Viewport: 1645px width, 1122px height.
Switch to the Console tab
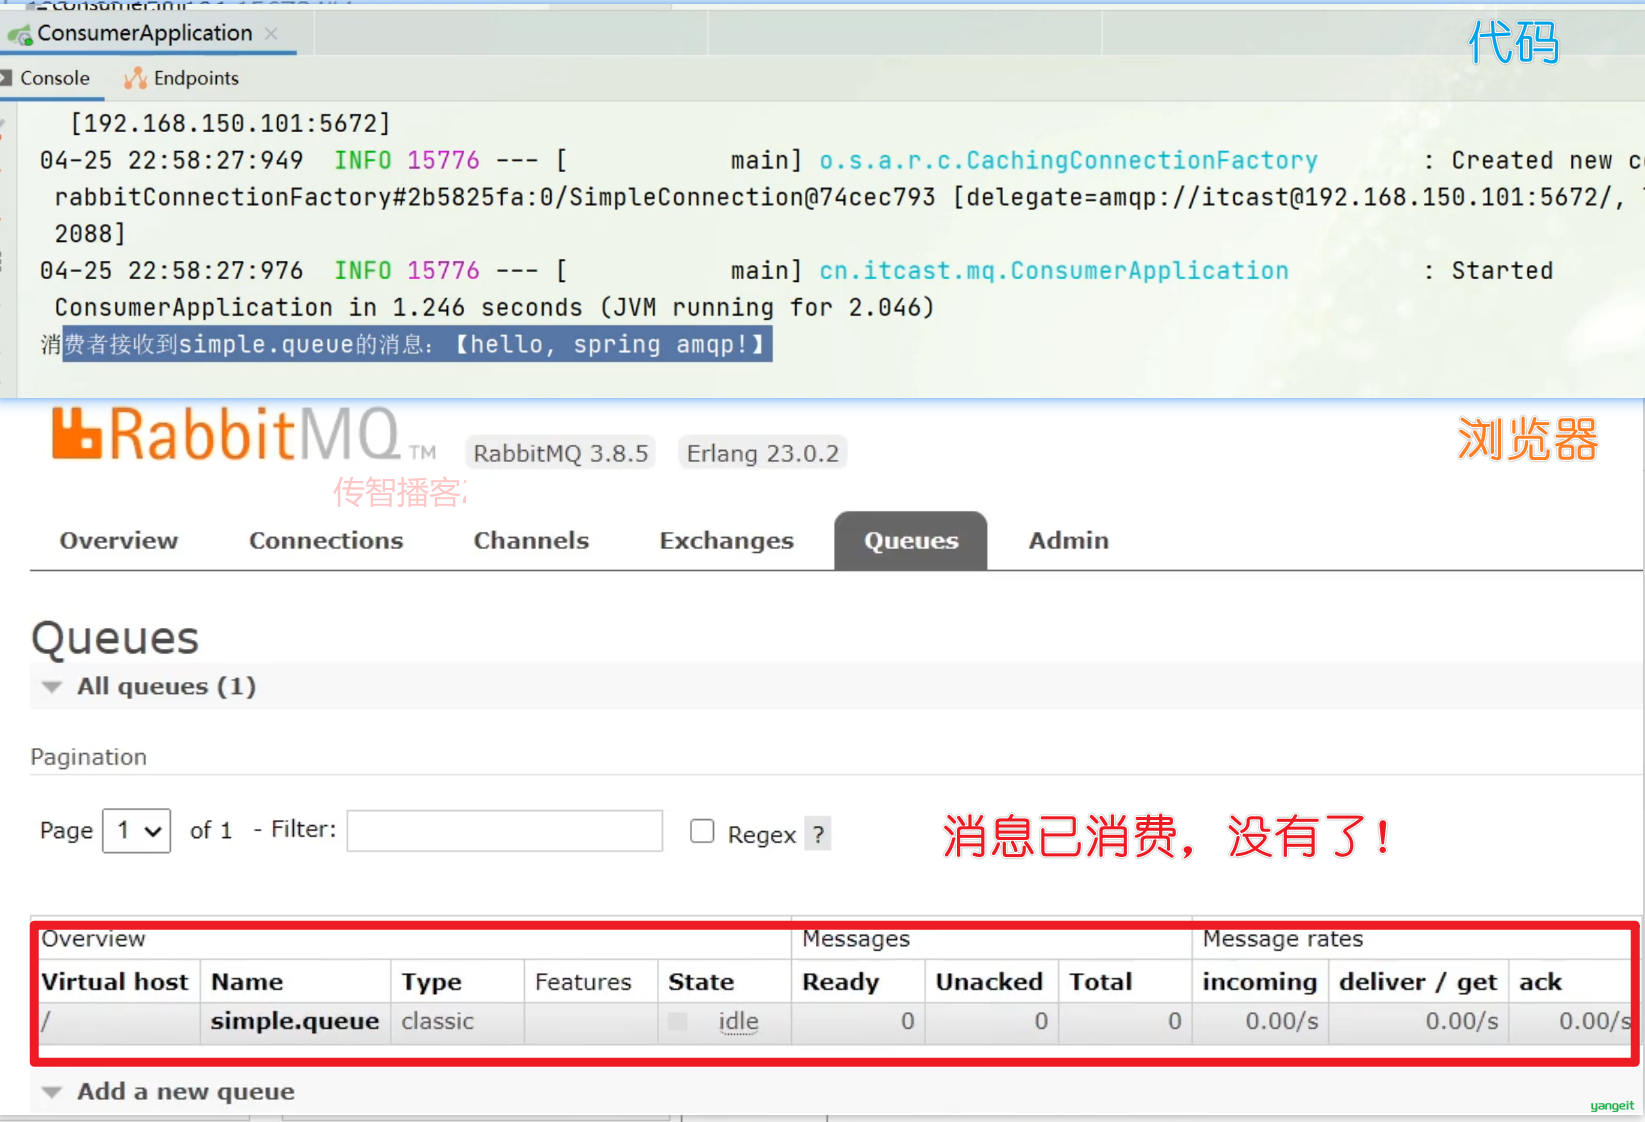[x=54, y=78]
